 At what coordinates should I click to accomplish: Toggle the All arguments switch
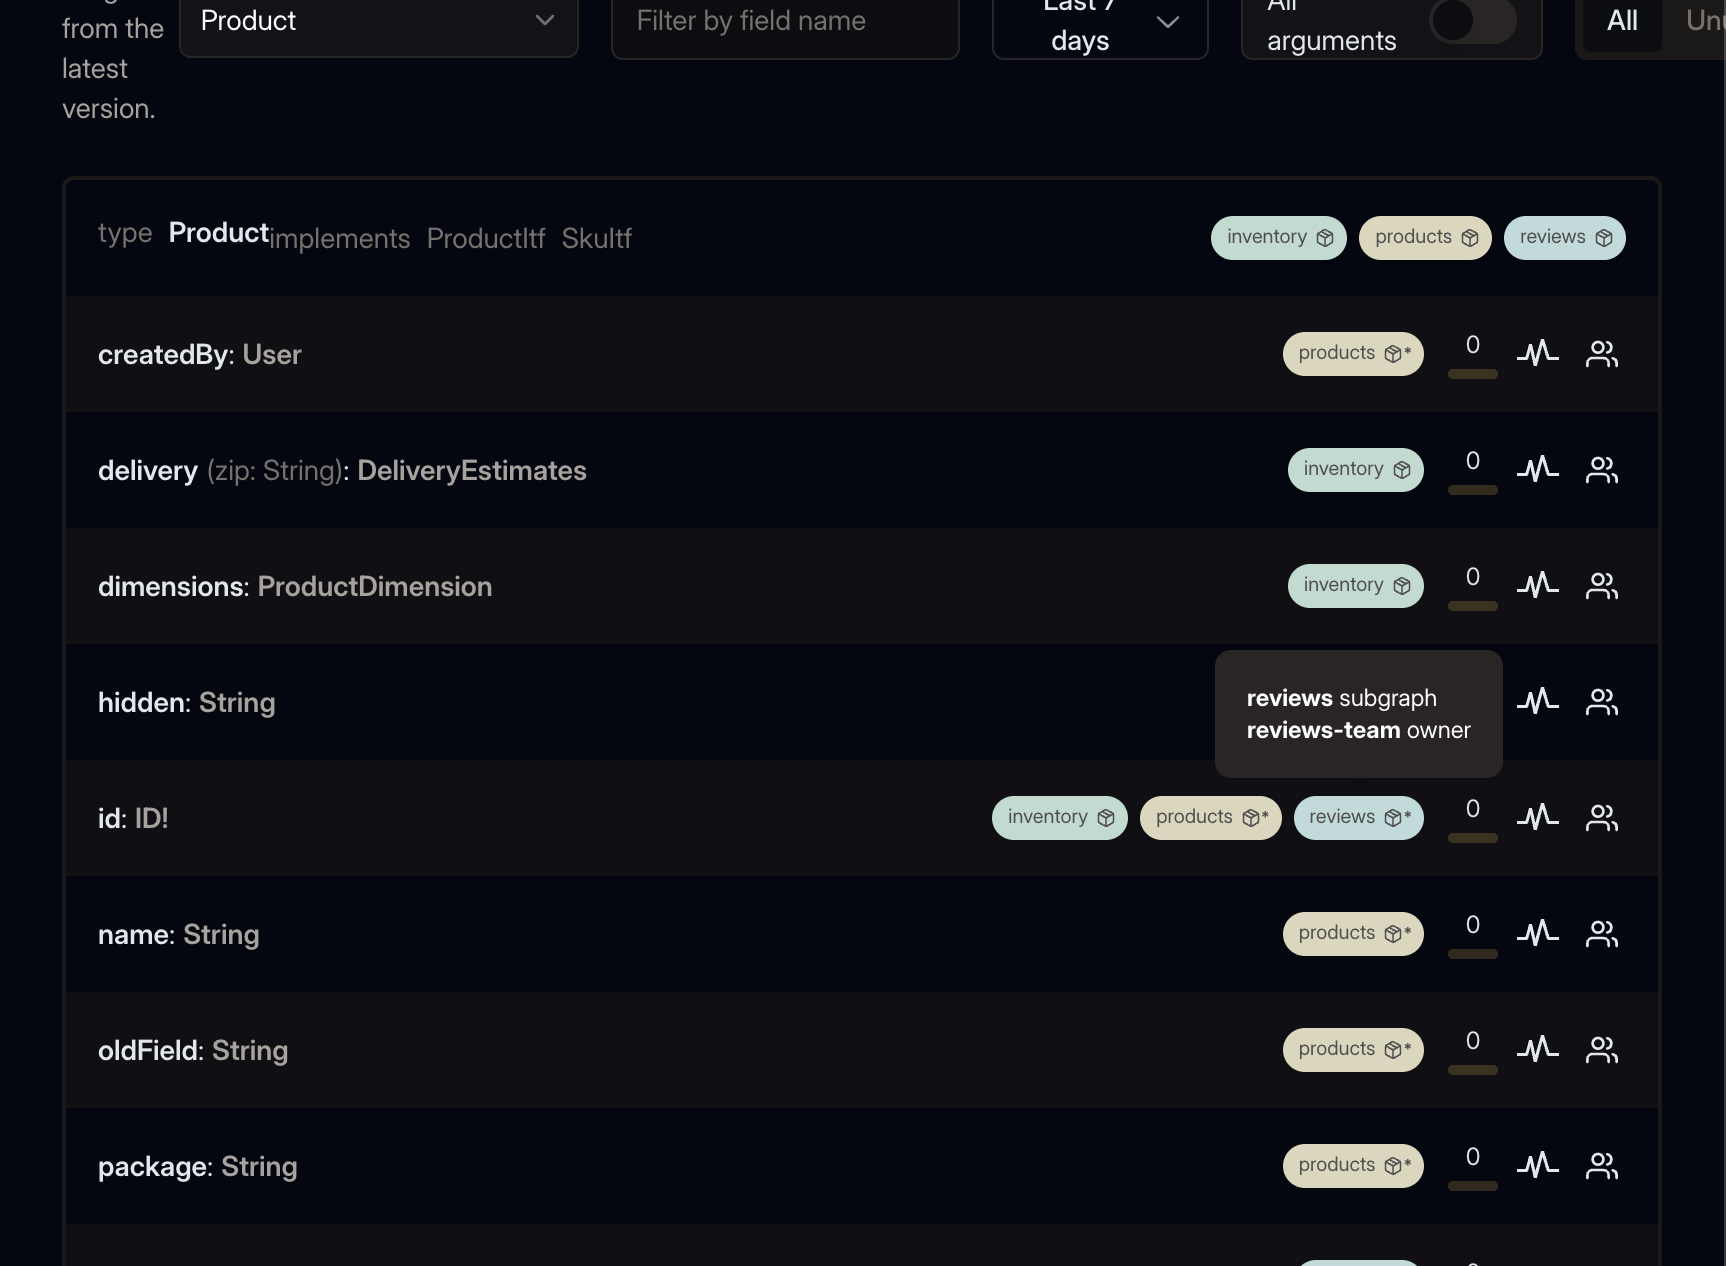tap(1472, 20)
